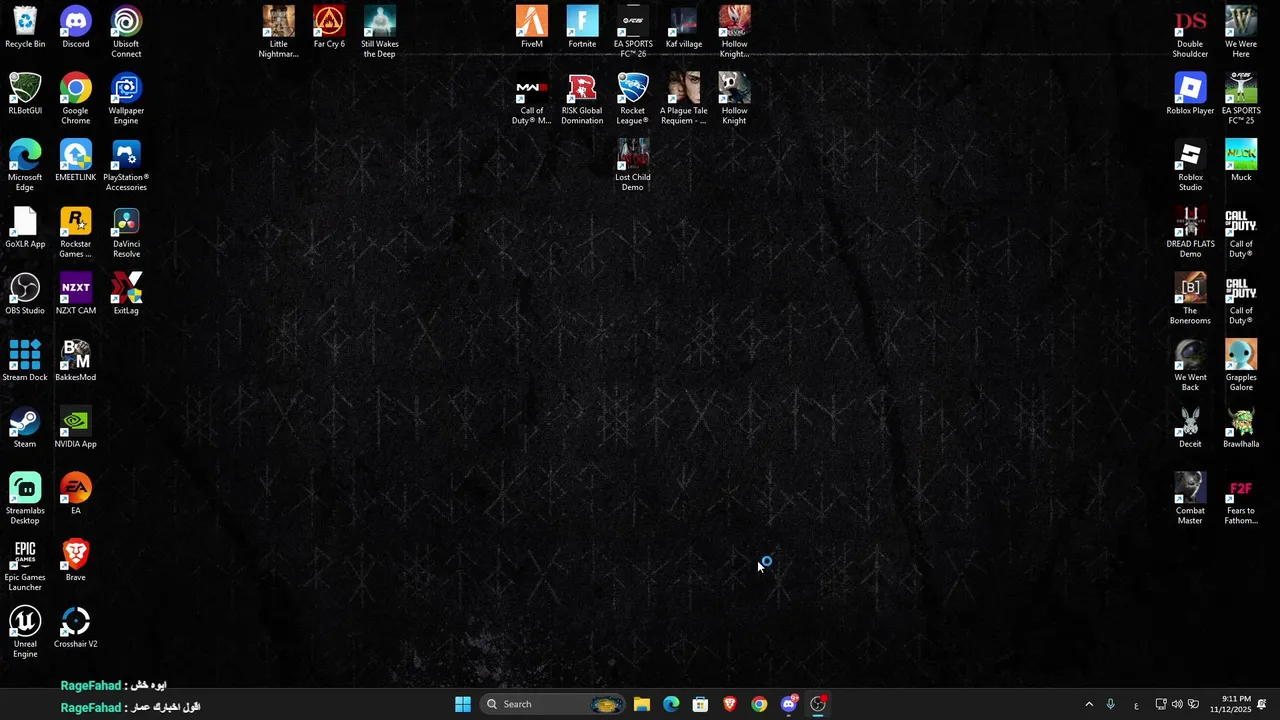Open the Windows Start menu
The width and height of the screenshot is (1280, 720).
point(463,704)
